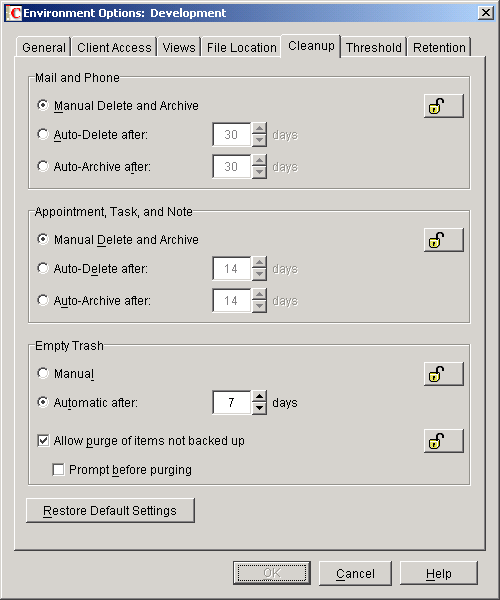Increase Mail and Phone Auto-Archive days
Image resolution: width=500 pixels, height=600 pixels.
click(259, 161)
